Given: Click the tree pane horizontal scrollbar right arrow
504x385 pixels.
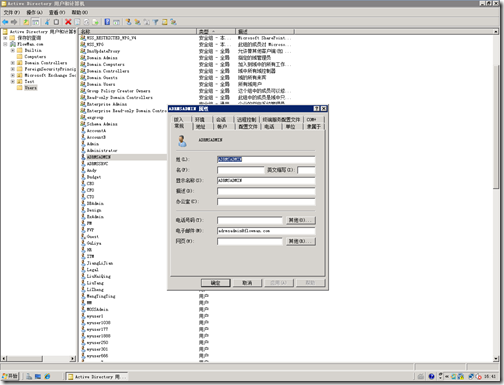Looking at the screenshot, I should (73, 359).
